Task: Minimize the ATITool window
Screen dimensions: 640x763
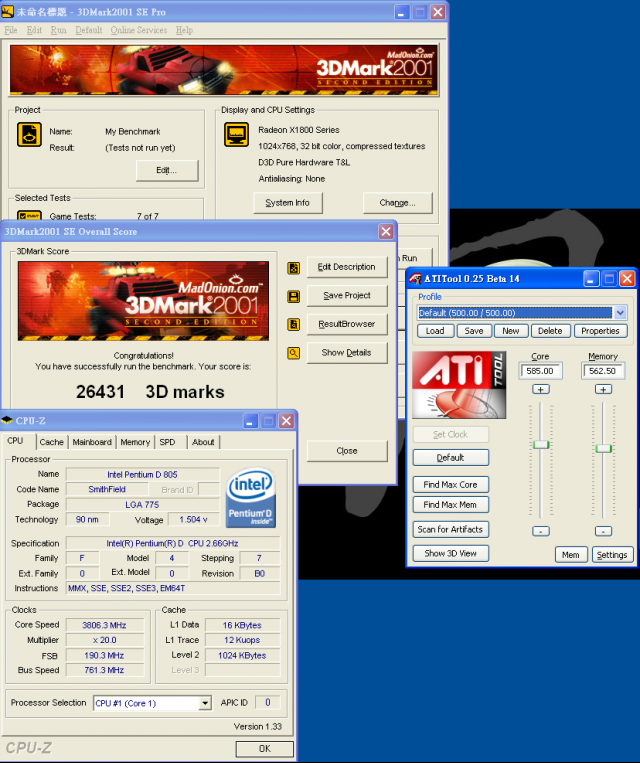Action: [x=591, y=279]
